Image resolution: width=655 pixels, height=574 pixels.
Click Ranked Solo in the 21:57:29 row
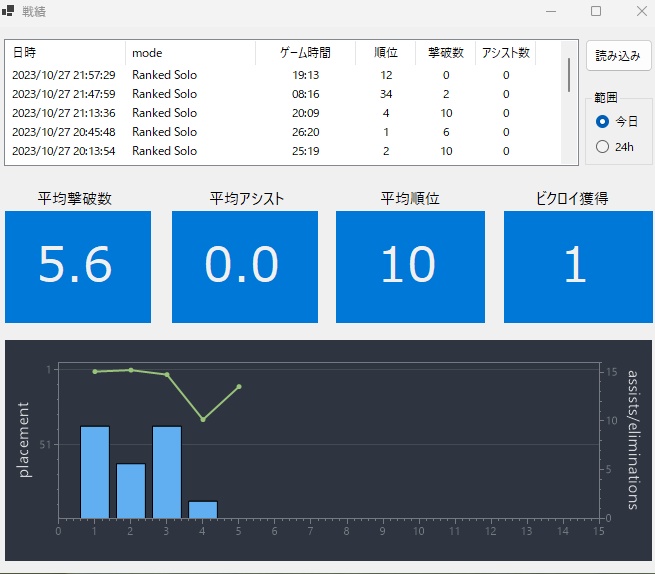[x=165, y=75]
